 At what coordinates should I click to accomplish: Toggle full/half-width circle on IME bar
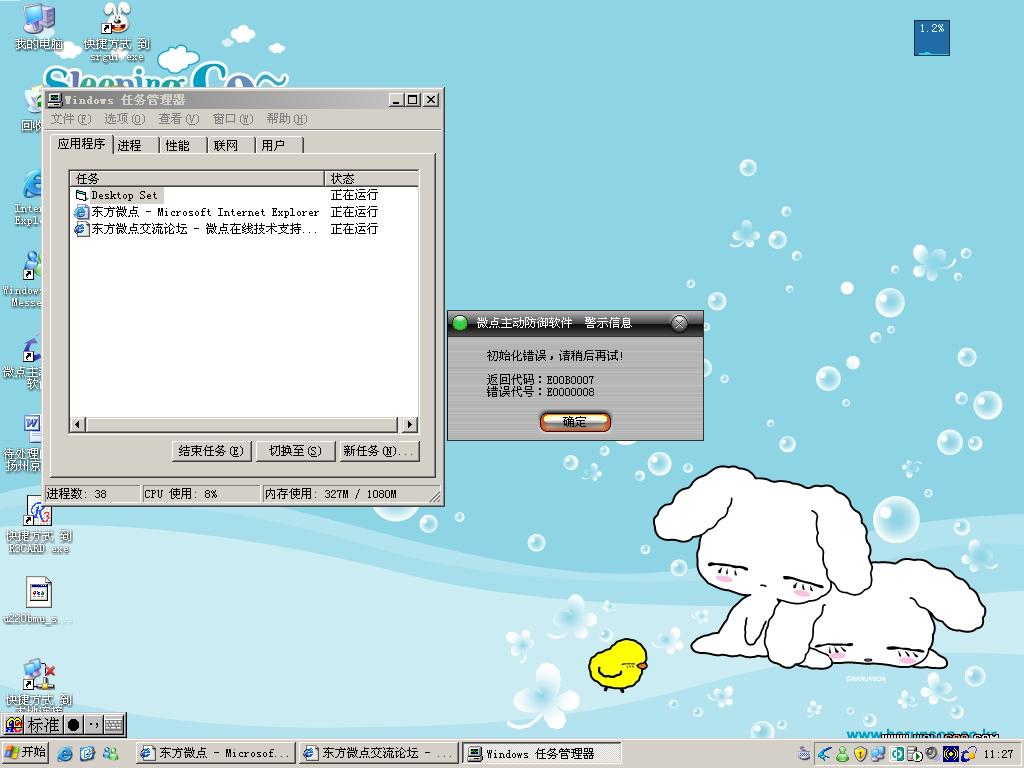click(x=74, y=725)
